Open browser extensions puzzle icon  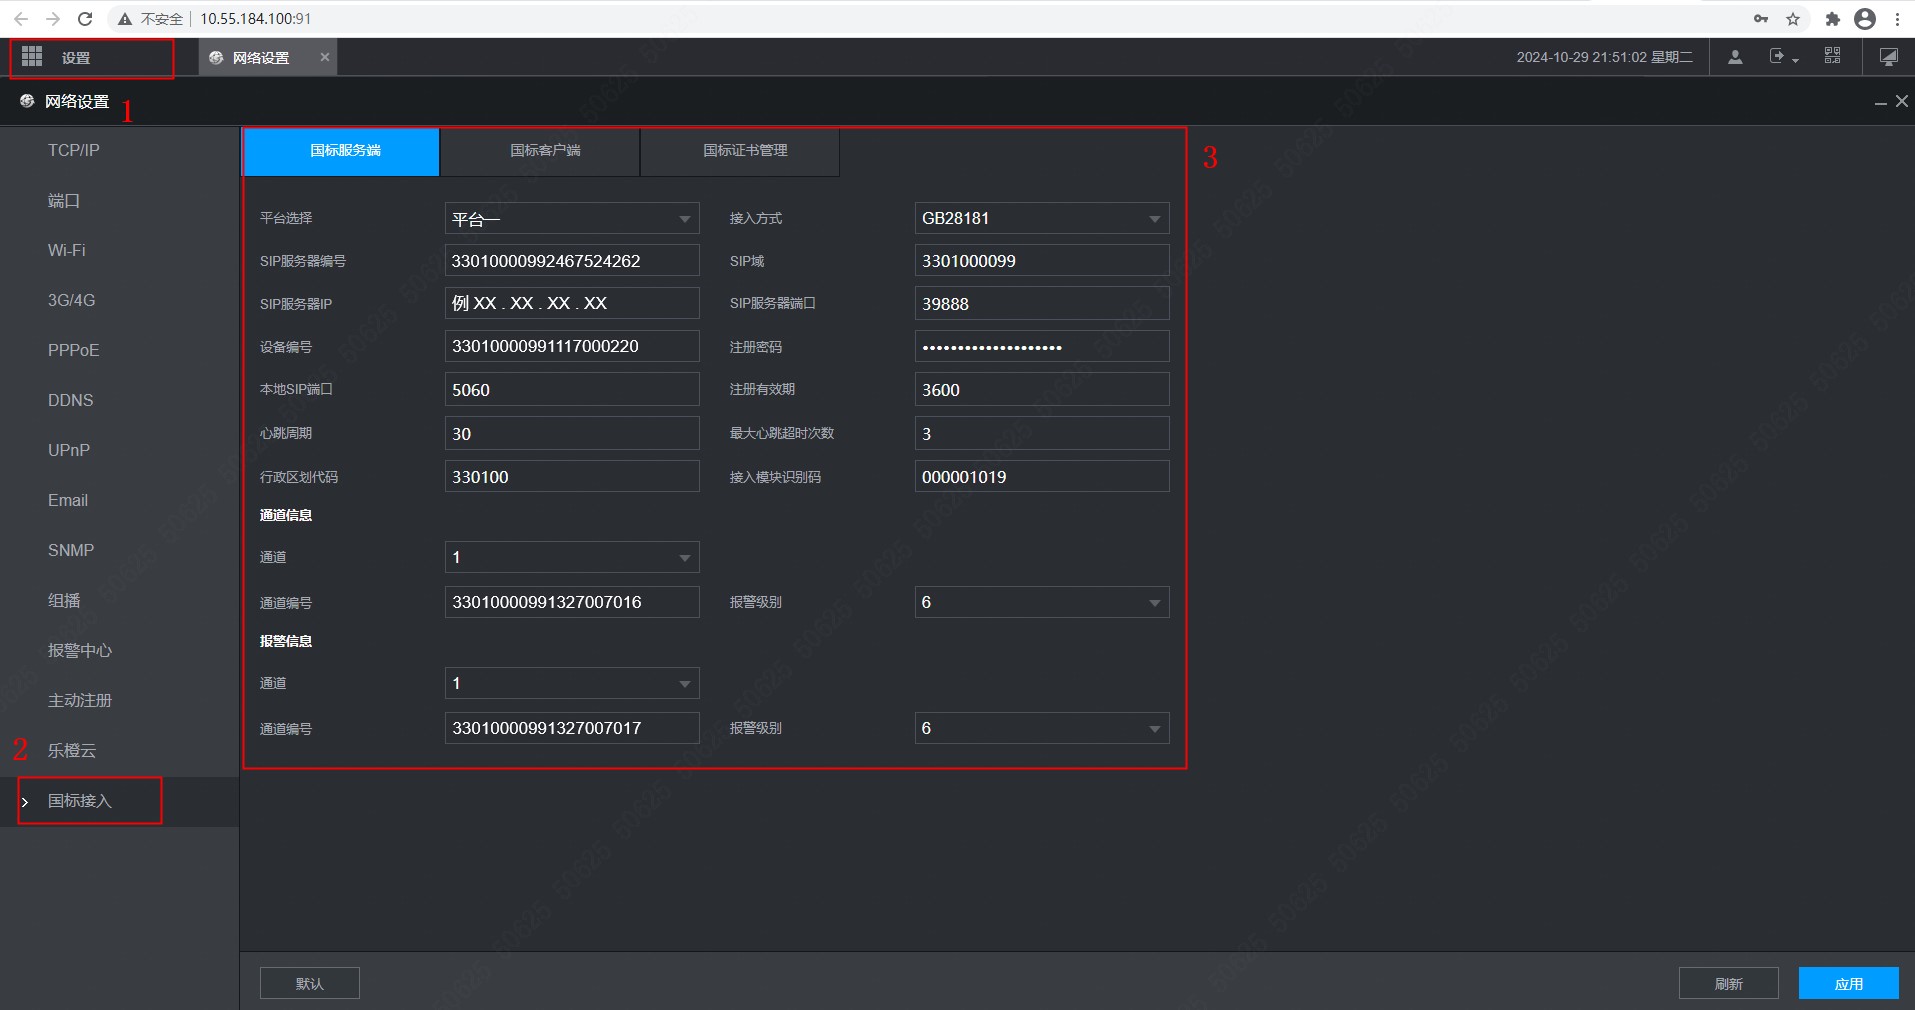tap(1832, 19)
